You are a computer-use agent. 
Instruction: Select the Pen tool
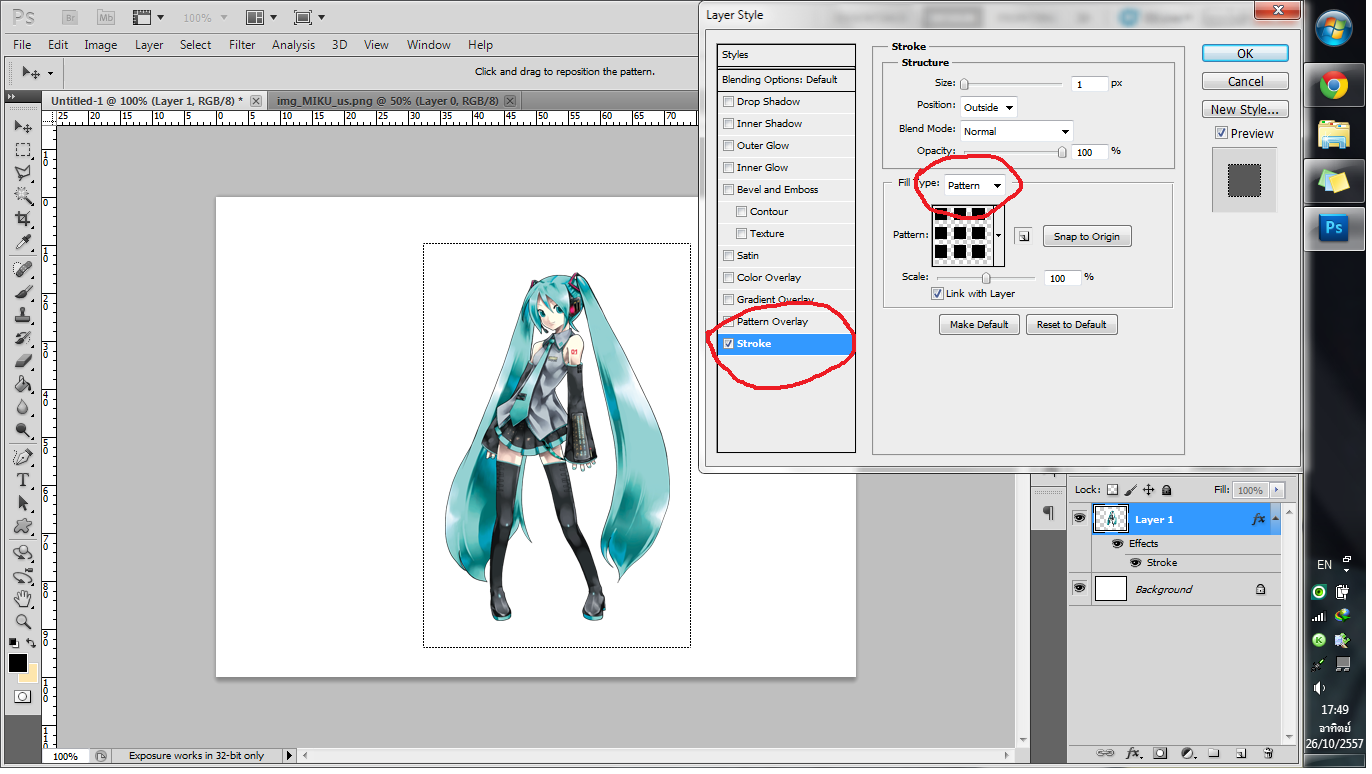point(22,457)
